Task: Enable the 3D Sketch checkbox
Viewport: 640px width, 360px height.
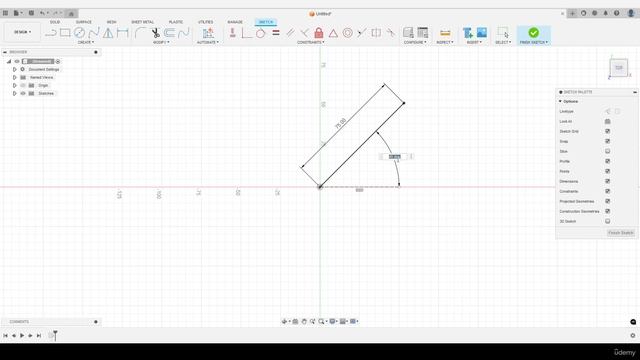Action: click(607, 221)
